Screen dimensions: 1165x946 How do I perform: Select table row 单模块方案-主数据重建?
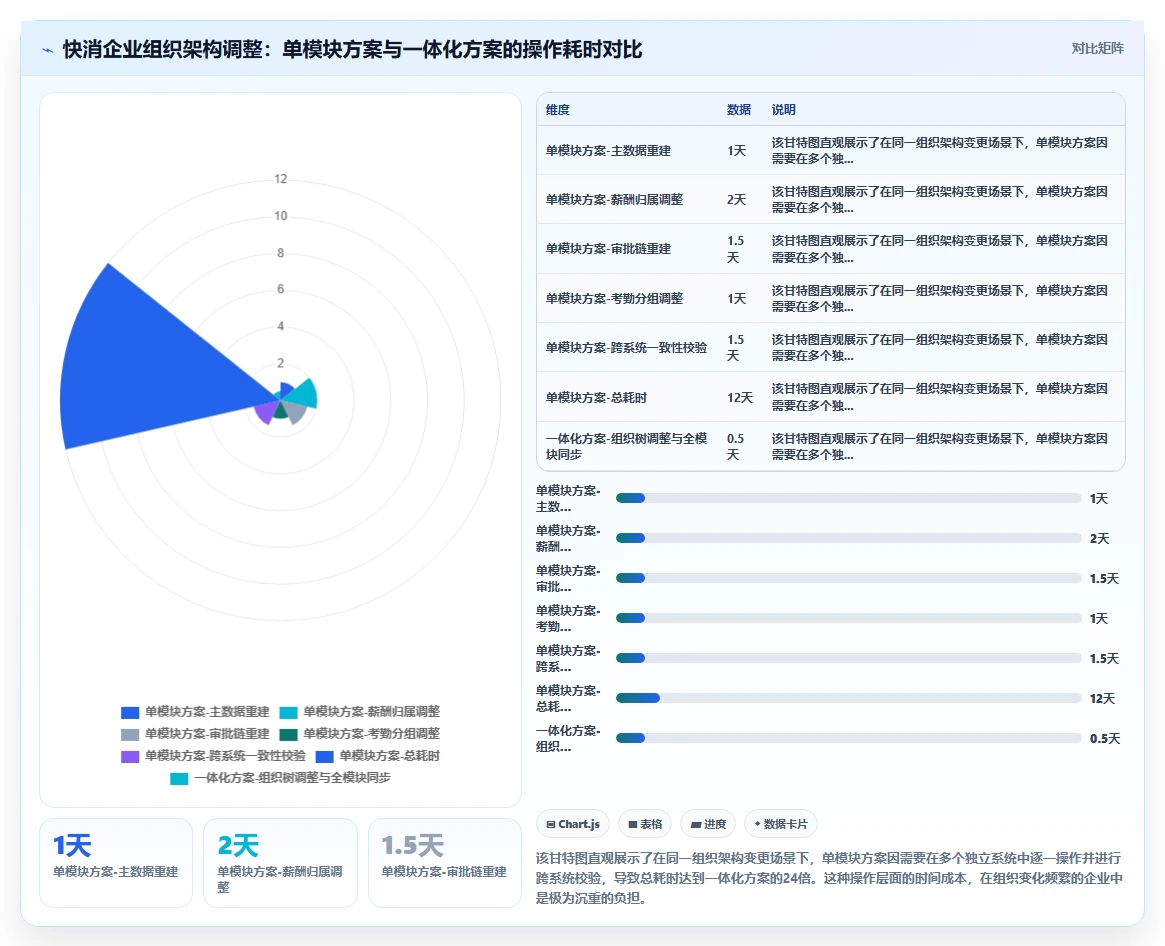click(x=831, y=150)
